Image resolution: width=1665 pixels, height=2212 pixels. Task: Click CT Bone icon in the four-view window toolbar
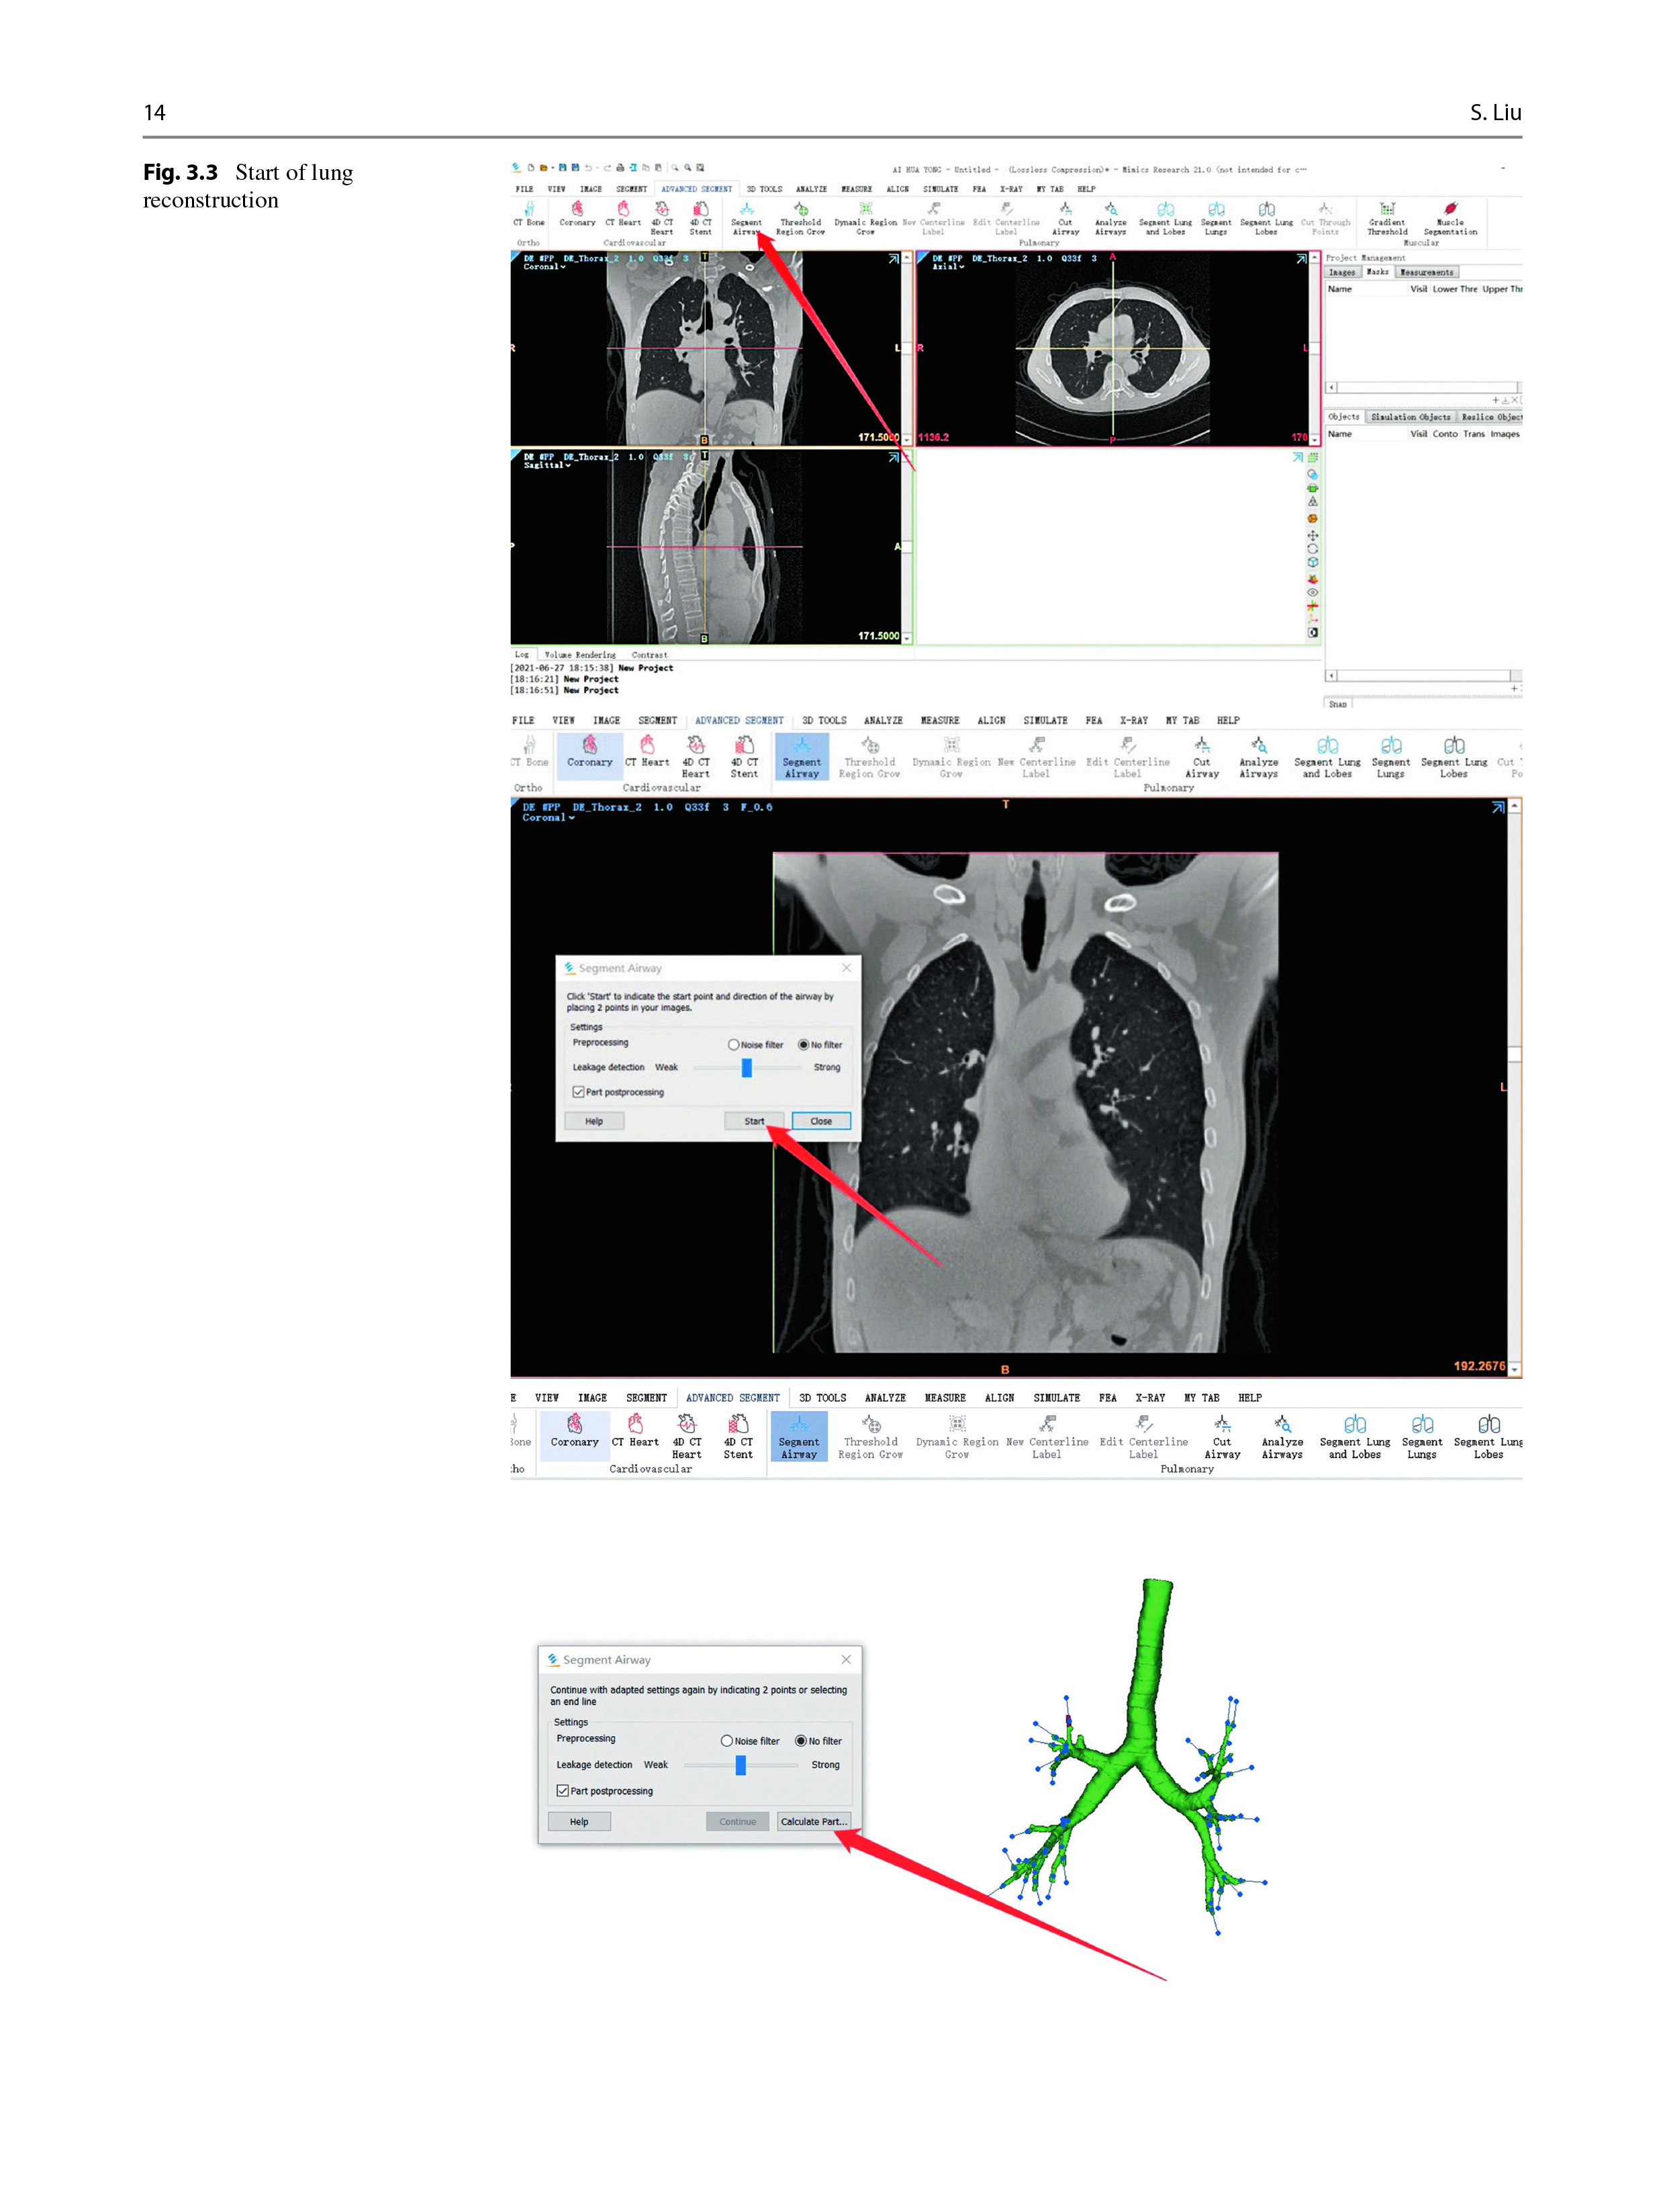[528, 214]
